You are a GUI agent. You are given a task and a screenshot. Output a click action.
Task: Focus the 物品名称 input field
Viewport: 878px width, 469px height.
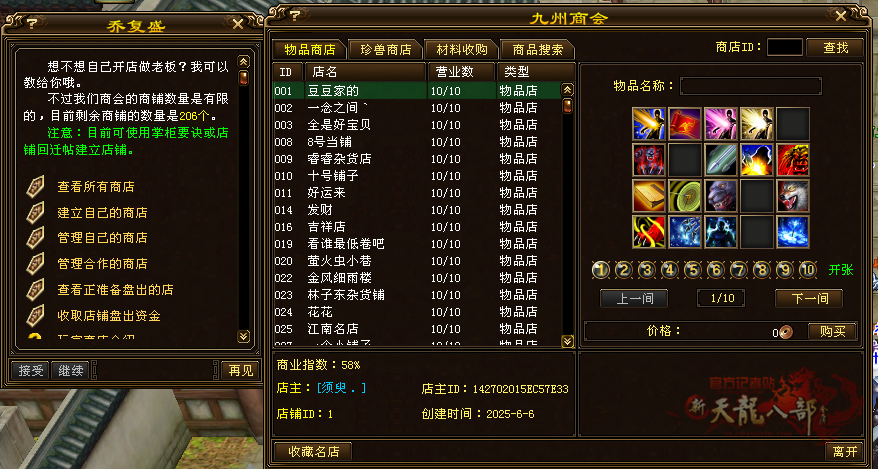[751, 86]
